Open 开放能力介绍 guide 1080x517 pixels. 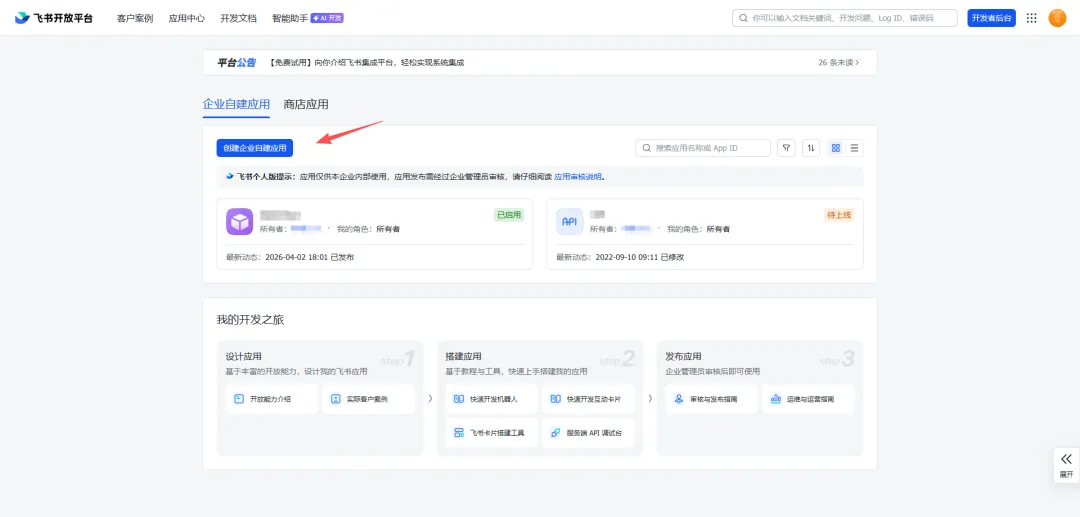tap(272, 399)
